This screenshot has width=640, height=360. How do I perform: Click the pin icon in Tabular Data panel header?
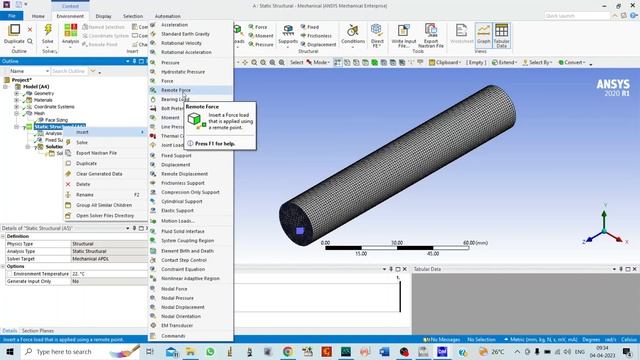coord(621,269)
